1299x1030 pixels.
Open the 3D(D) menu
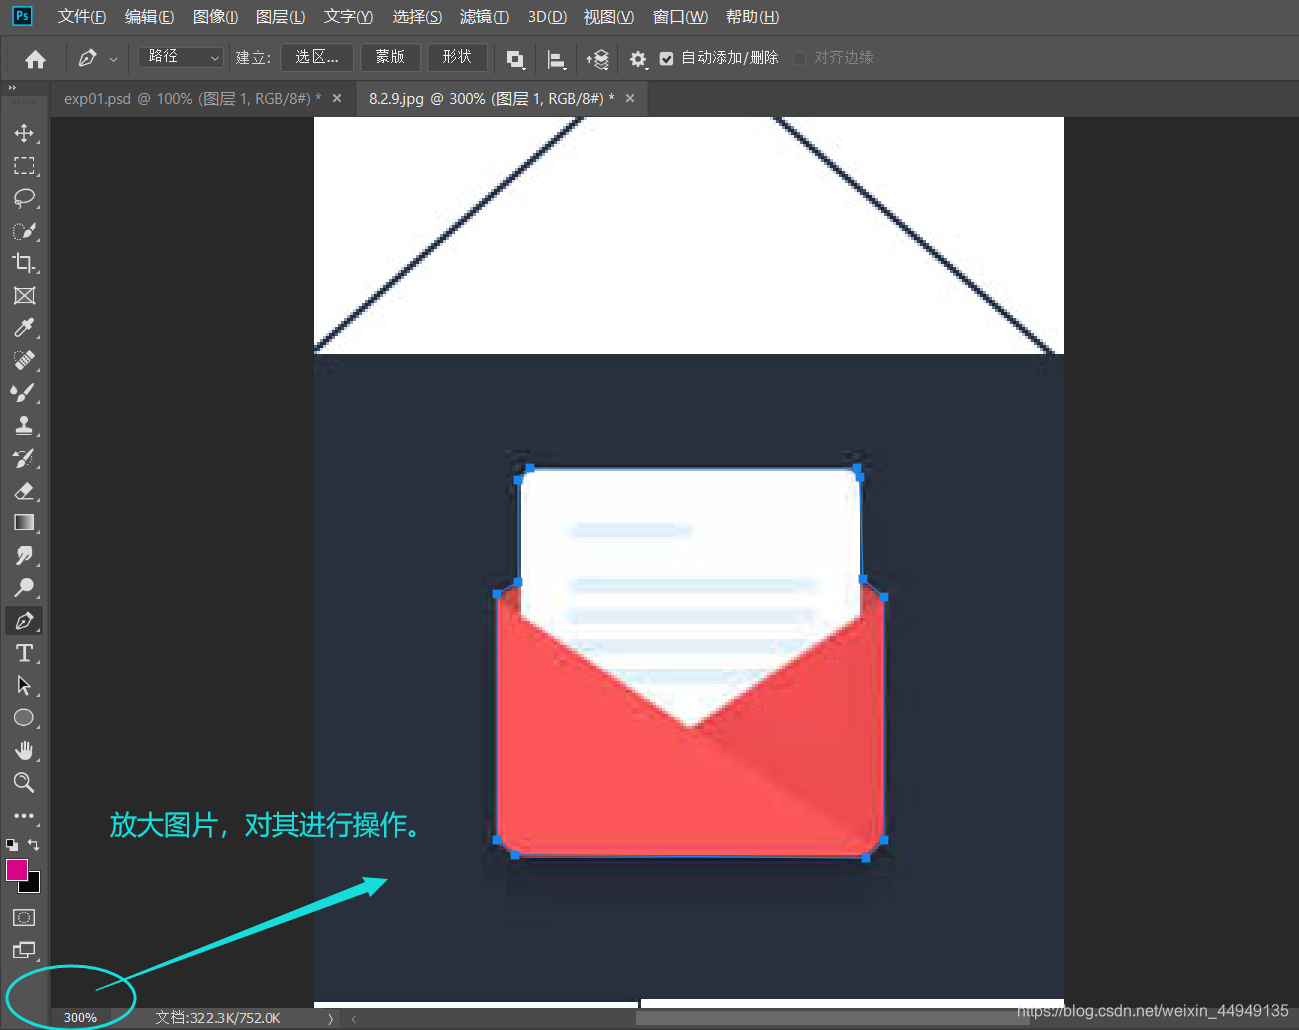547,17
